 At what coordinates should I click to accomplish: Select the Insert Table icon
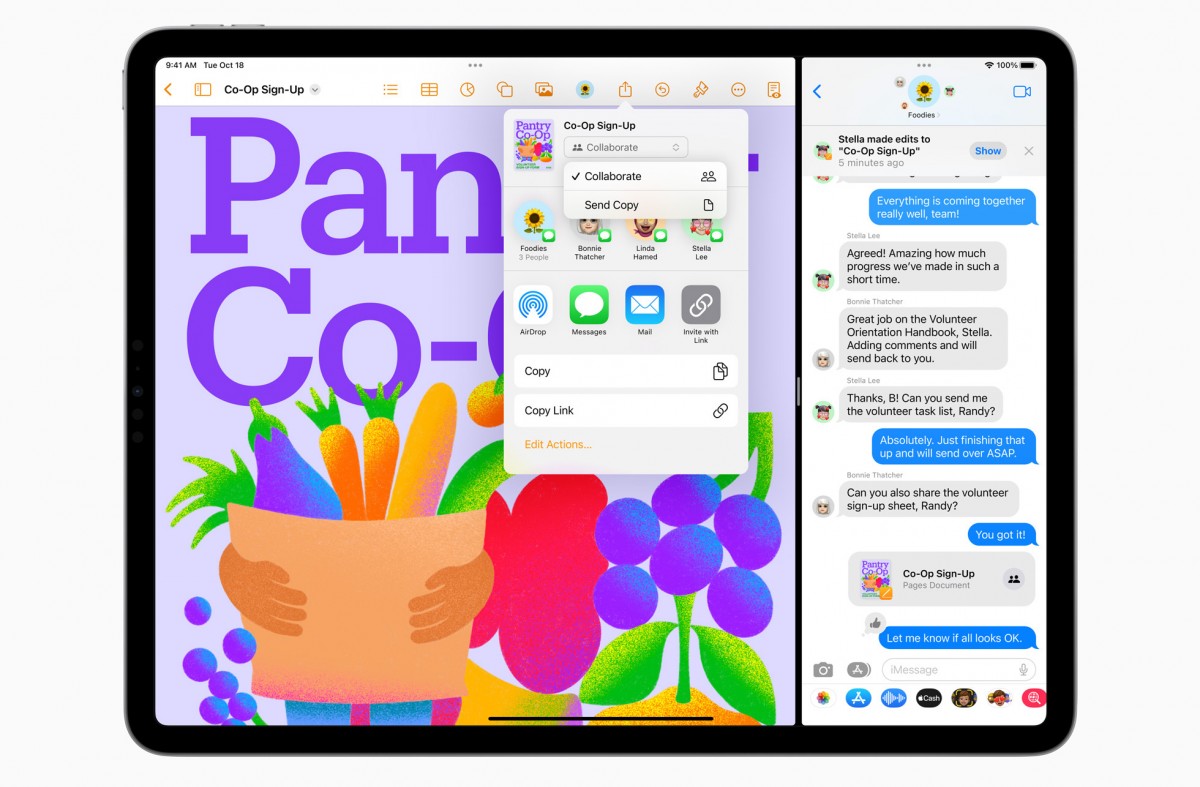coord(428,88)
